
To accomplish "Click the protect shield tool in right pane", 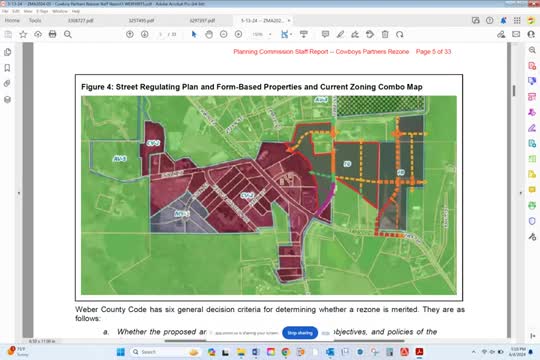I will [532, 221].
